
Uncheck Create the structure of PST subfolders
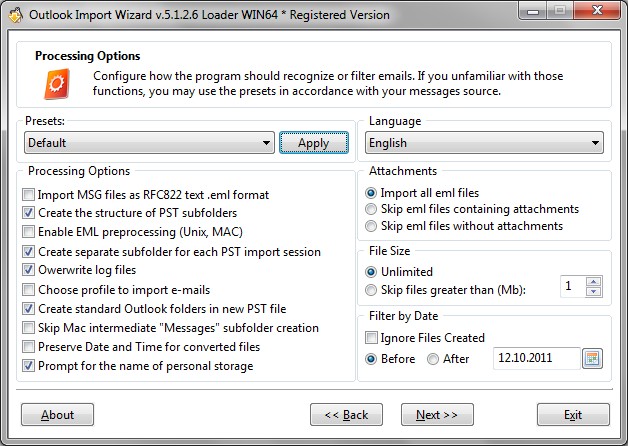28,213
